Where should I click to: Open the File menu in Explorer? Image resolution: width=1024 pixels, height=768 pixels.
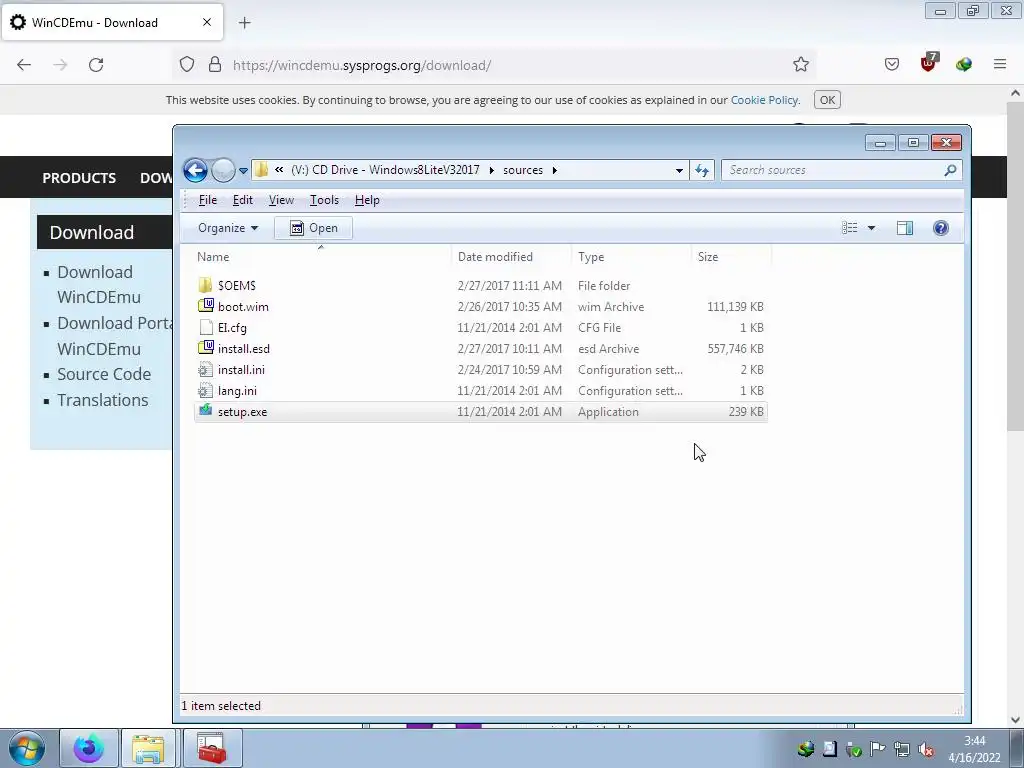[208, 200]
